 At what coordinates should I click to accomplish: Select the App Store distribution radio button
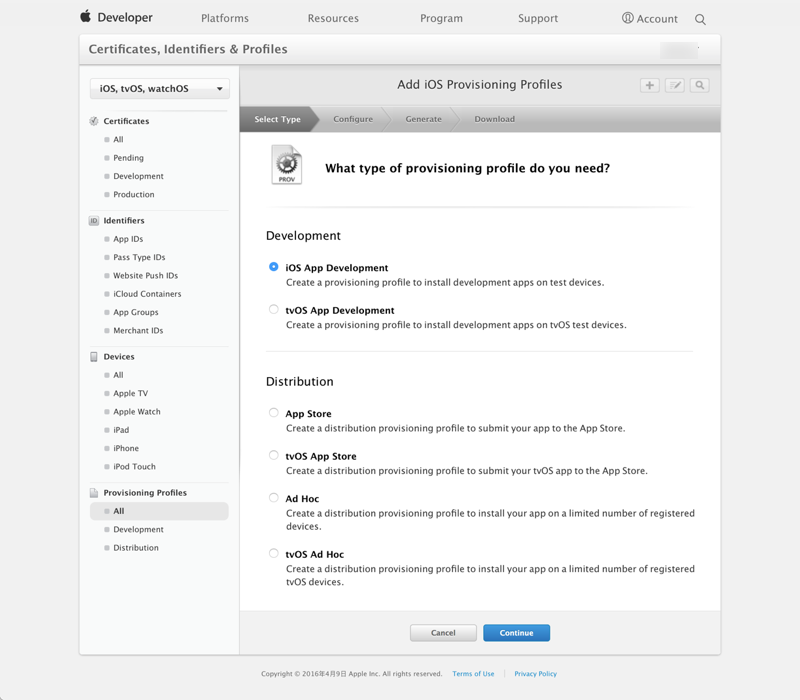[274, 413]
